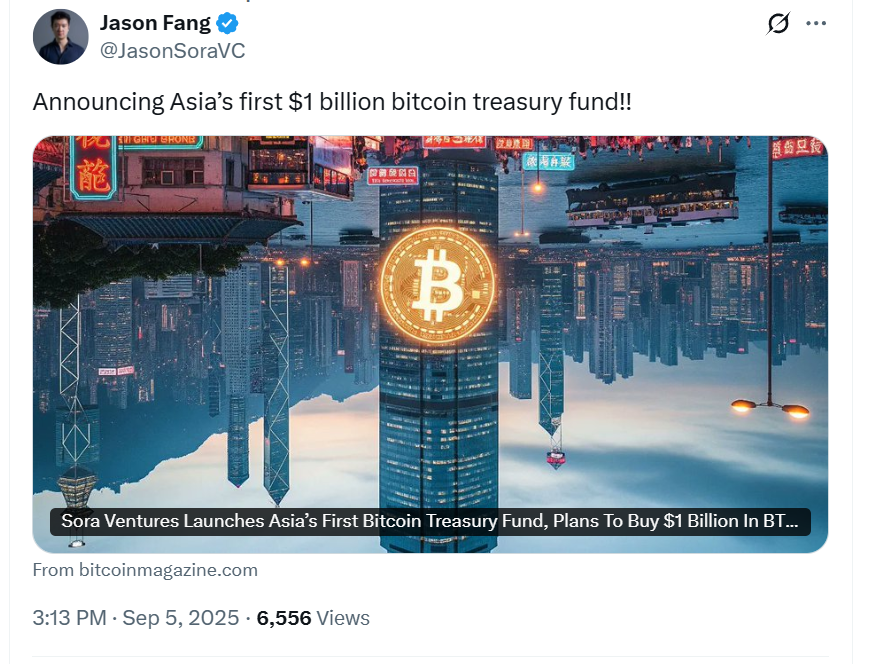Click the blue verified checkmark badge
This screenshot has width=872, height=664.
[227, 23]
